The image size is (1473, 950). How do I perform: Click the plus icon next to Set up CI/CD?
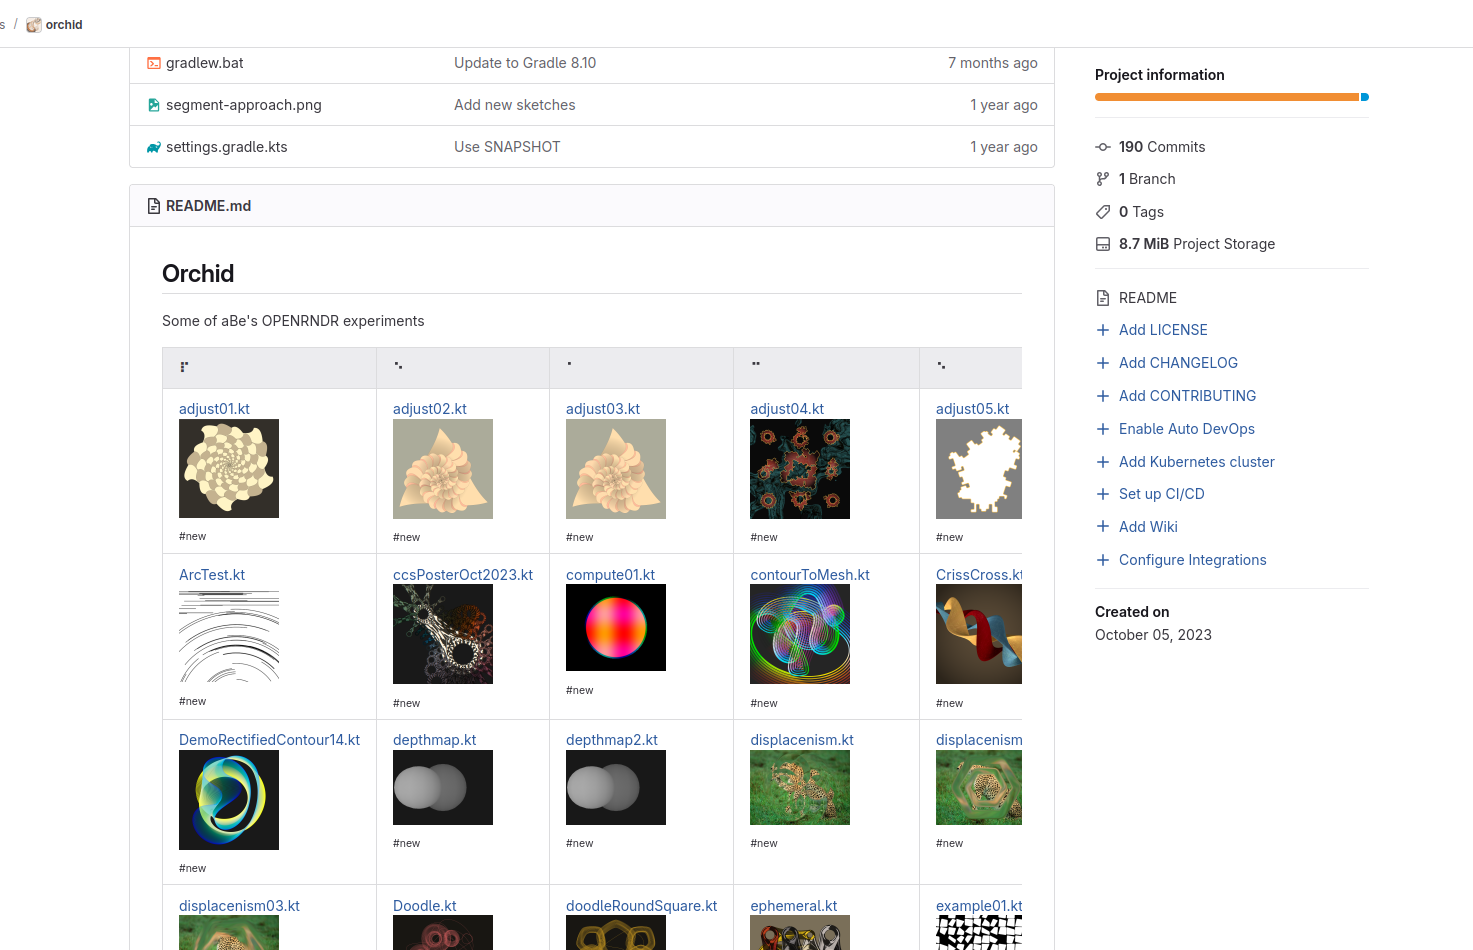coord(1103,494)
